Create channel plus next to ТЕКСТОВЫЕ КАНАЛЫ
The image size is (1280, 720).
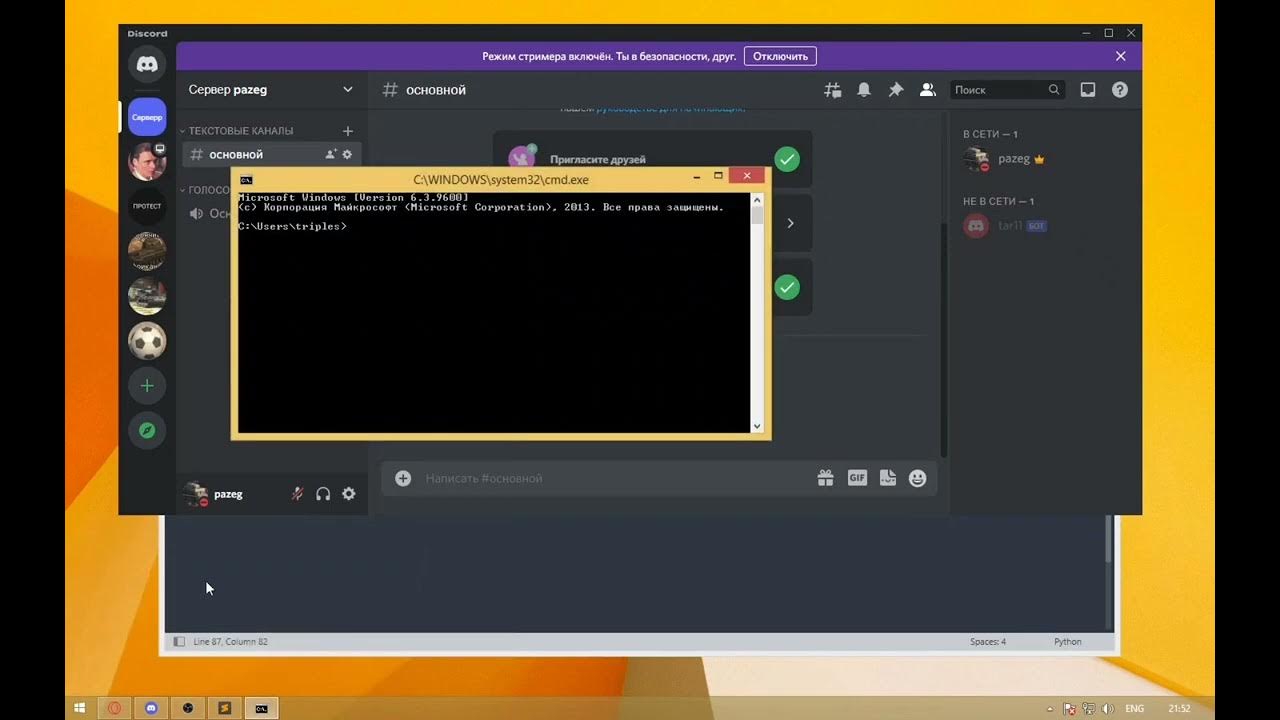[348, 131]
